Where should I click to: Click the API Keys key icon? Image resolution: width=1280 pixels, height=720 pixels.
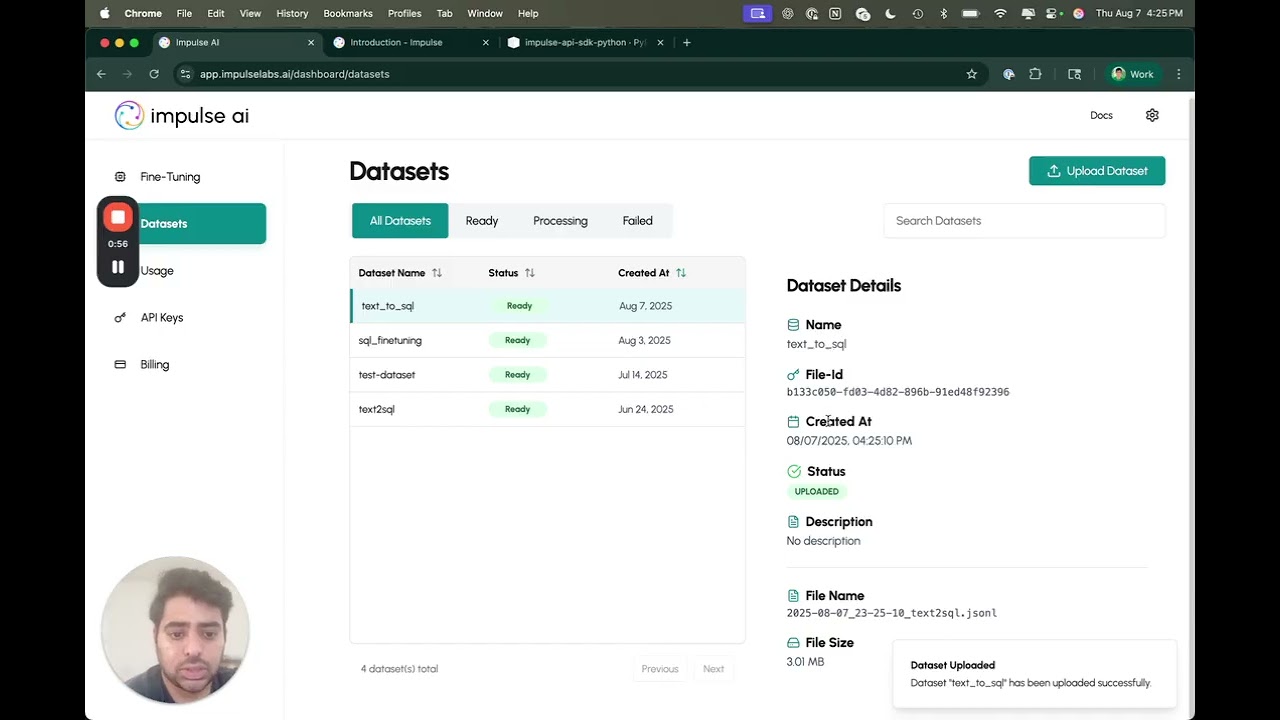coord(120,318)
